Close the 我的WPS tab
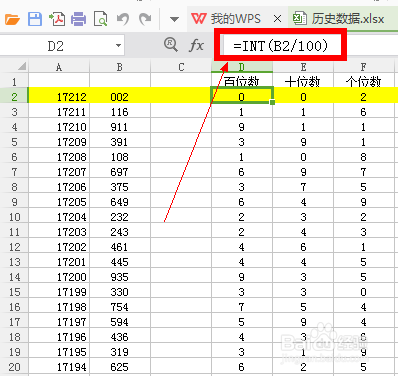This screenshot has height=376, width=398. (277, 19)
